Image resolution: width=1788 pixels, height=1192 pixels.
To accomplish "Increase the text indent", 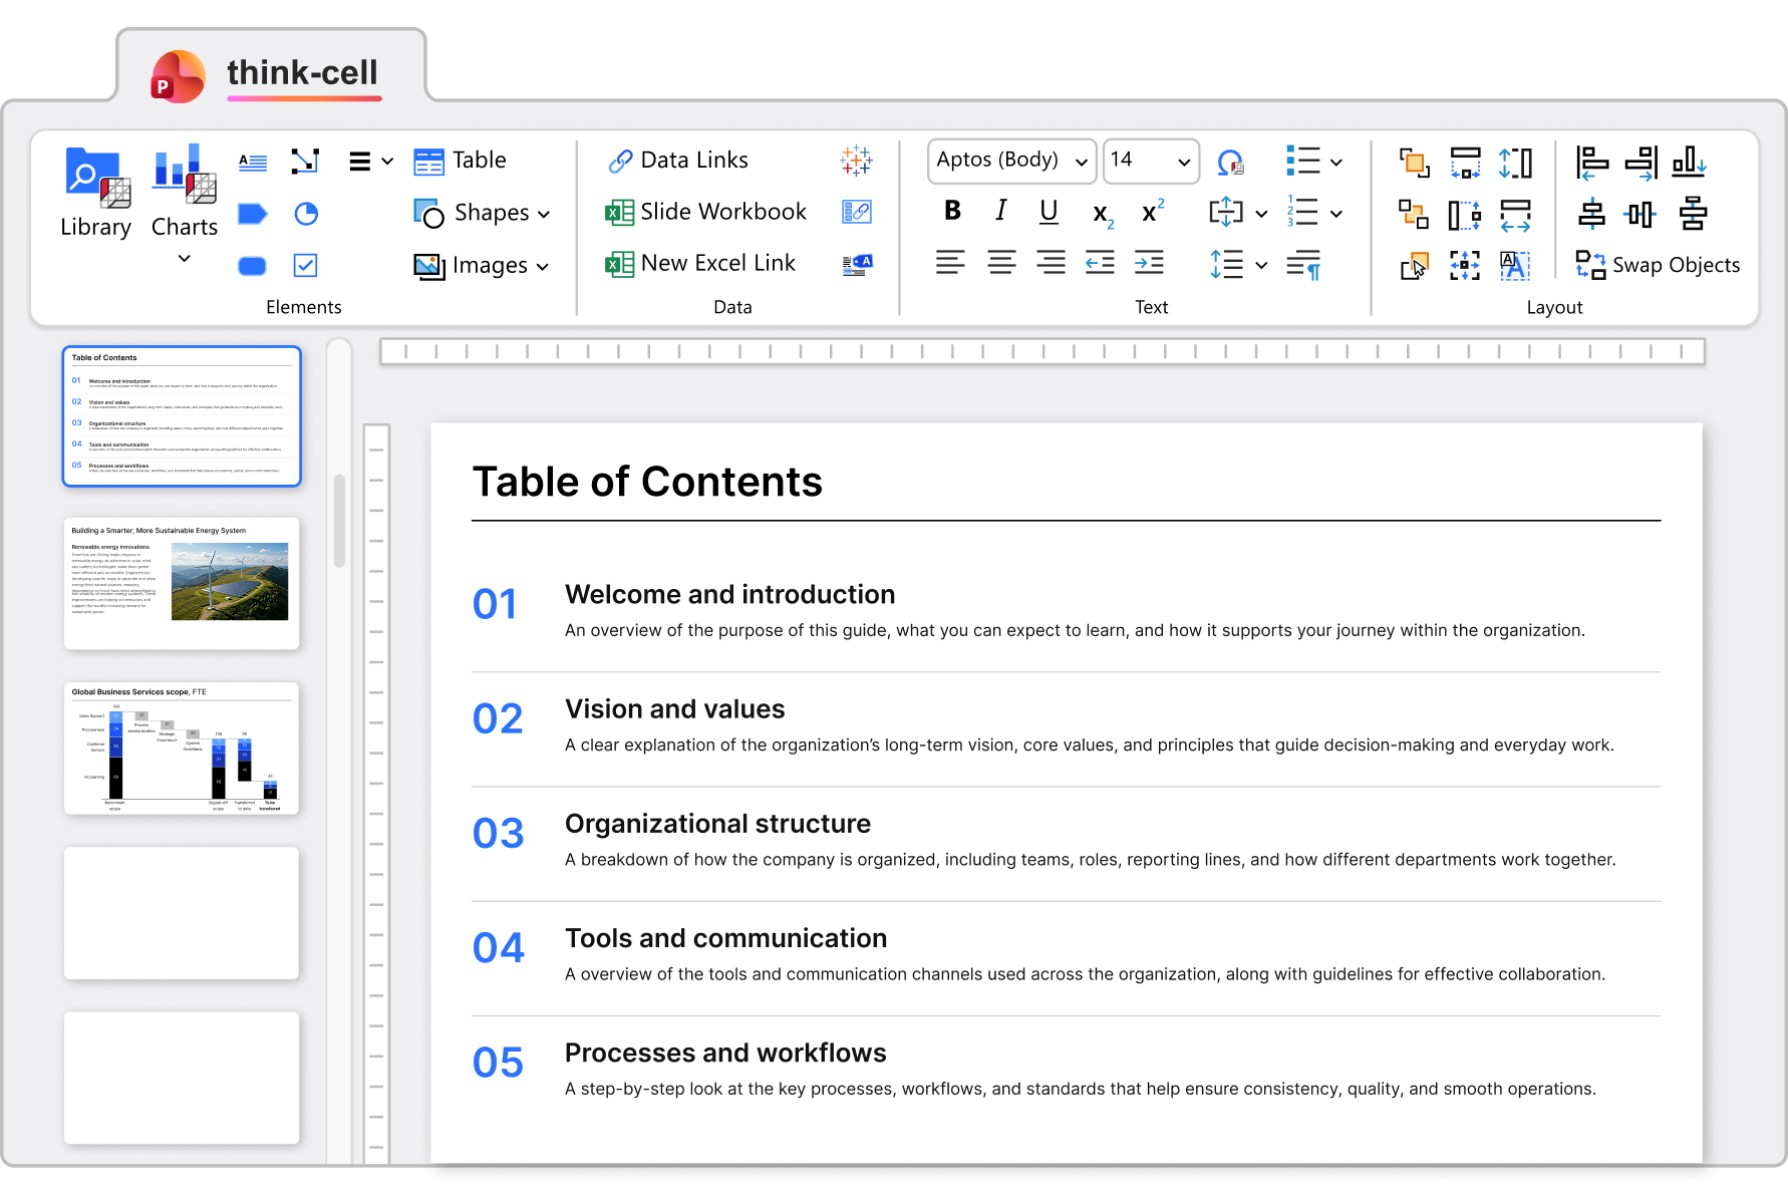I will pyautogui.click(x=1149, y=263).
